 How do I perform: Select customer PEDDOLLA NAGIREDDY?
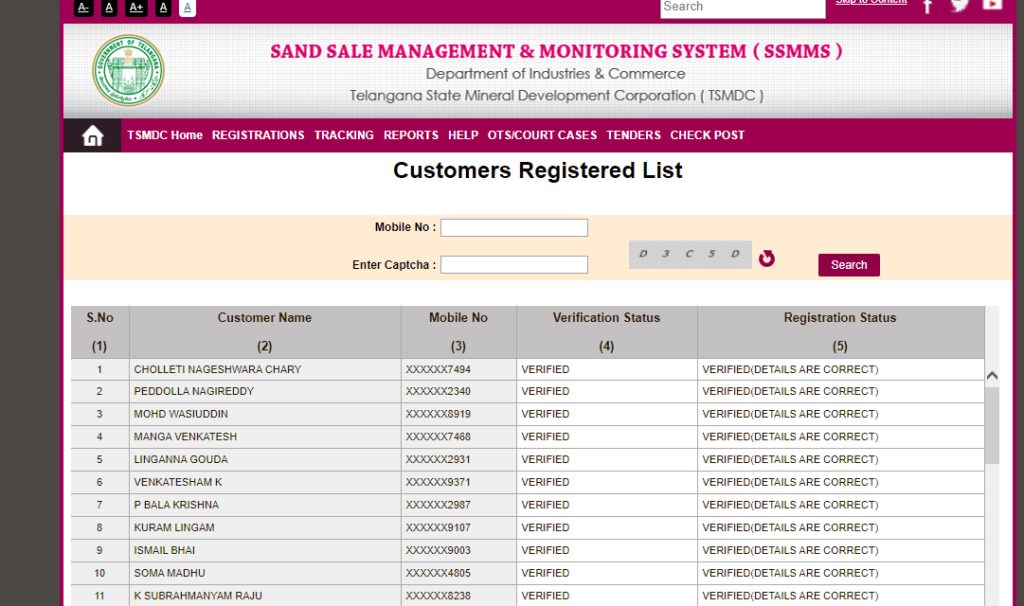194,391
